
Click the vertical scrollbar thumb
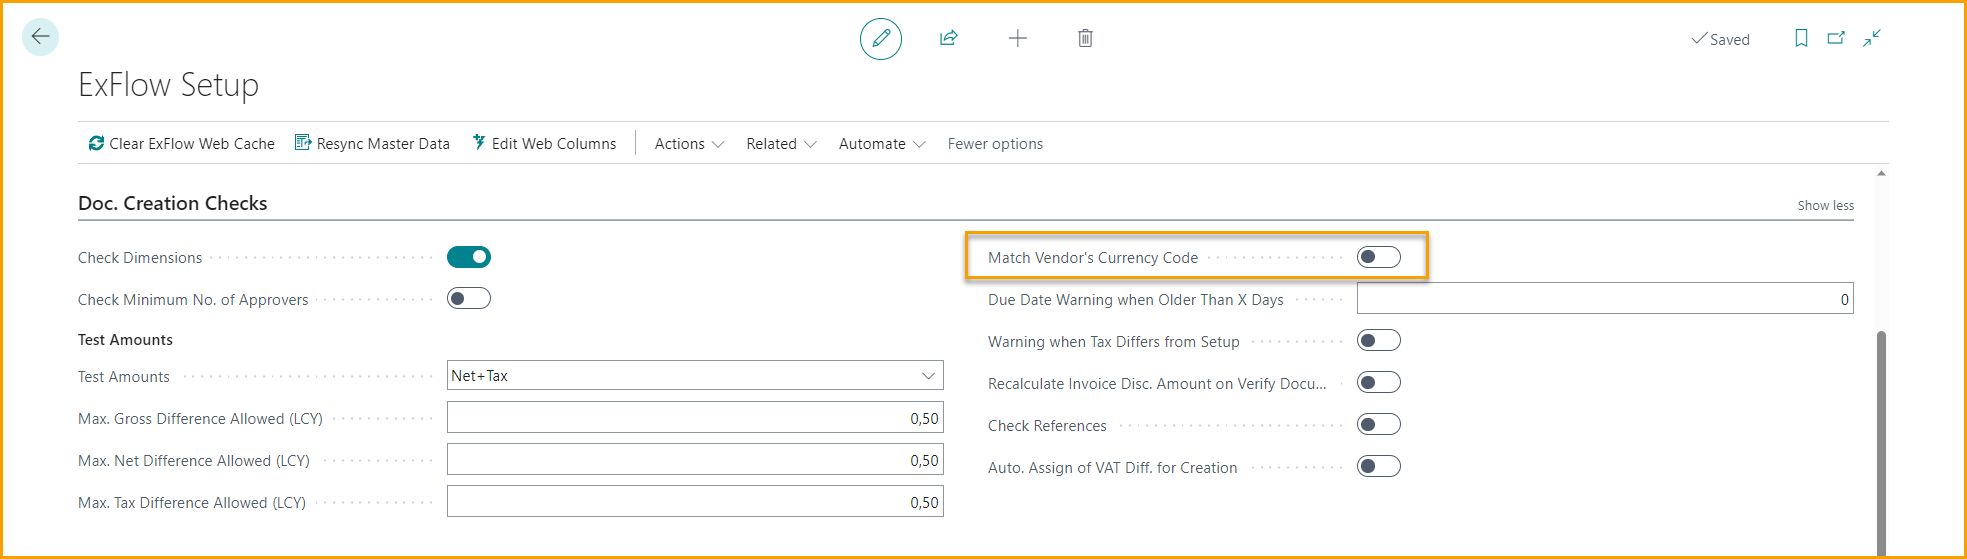(1881, 443)
